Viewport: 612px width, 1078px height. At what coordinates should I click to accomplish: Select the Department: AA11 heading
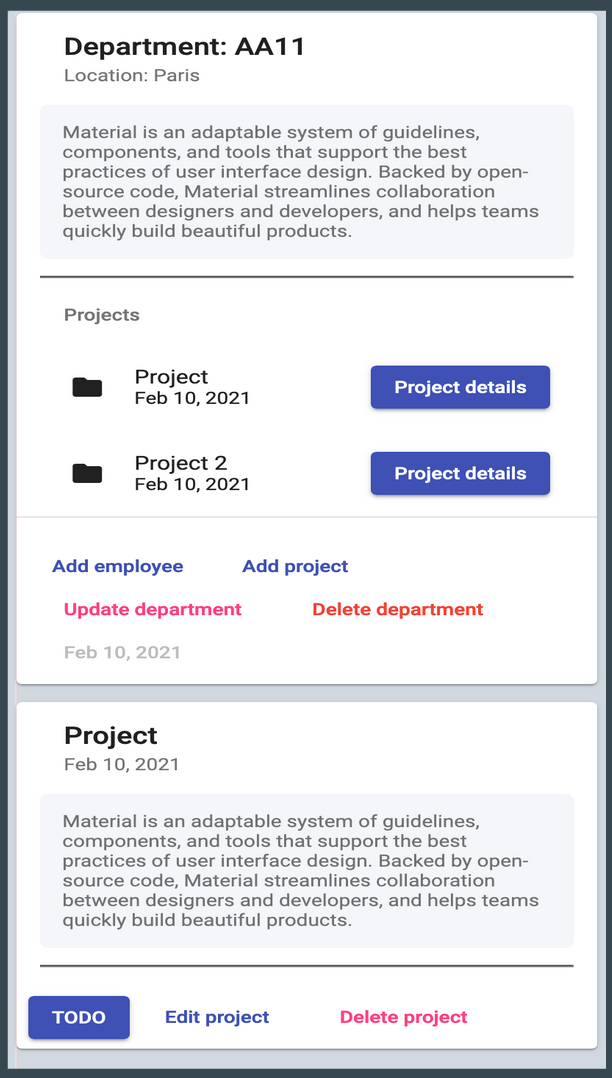point(184,46)
